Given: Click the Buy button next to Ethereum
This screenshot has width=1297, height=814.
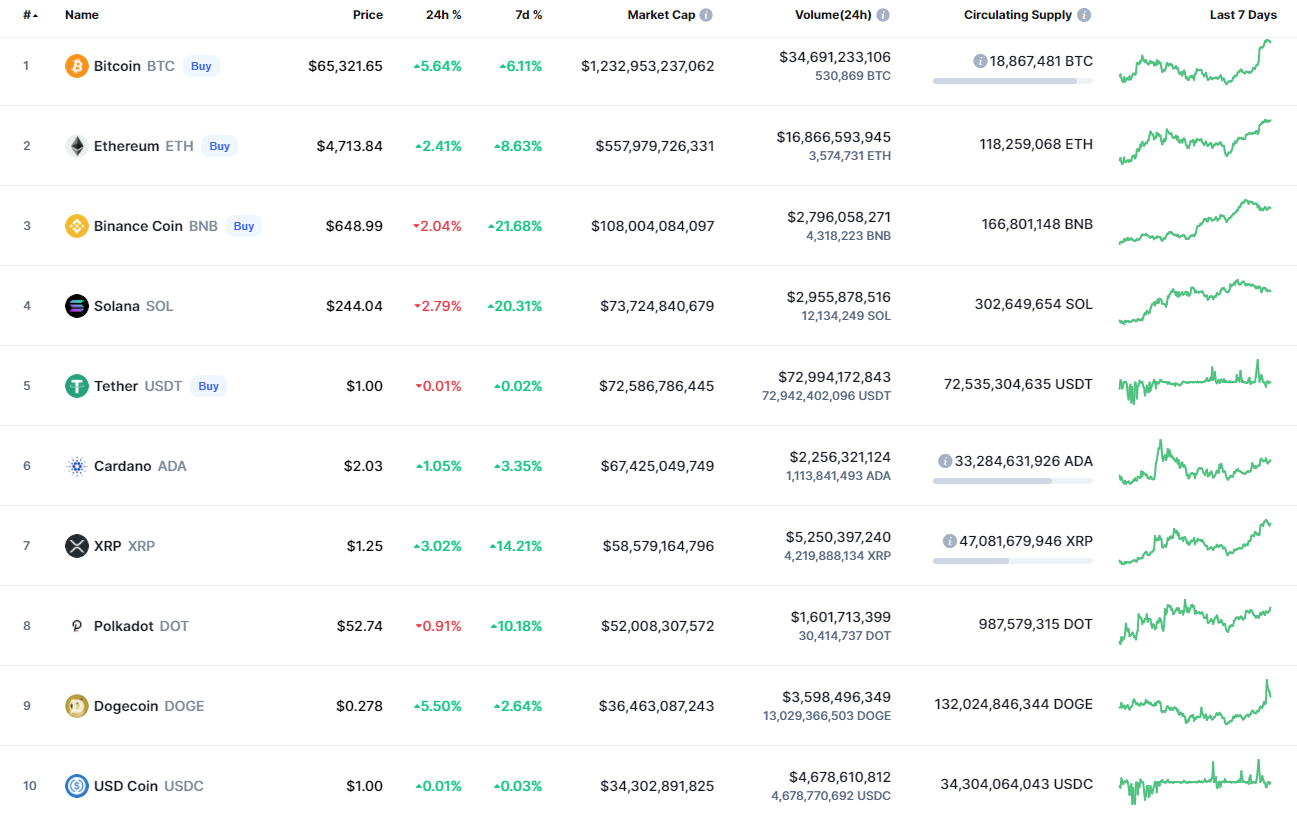Looking at the screenshot, I should pos(220,146).
